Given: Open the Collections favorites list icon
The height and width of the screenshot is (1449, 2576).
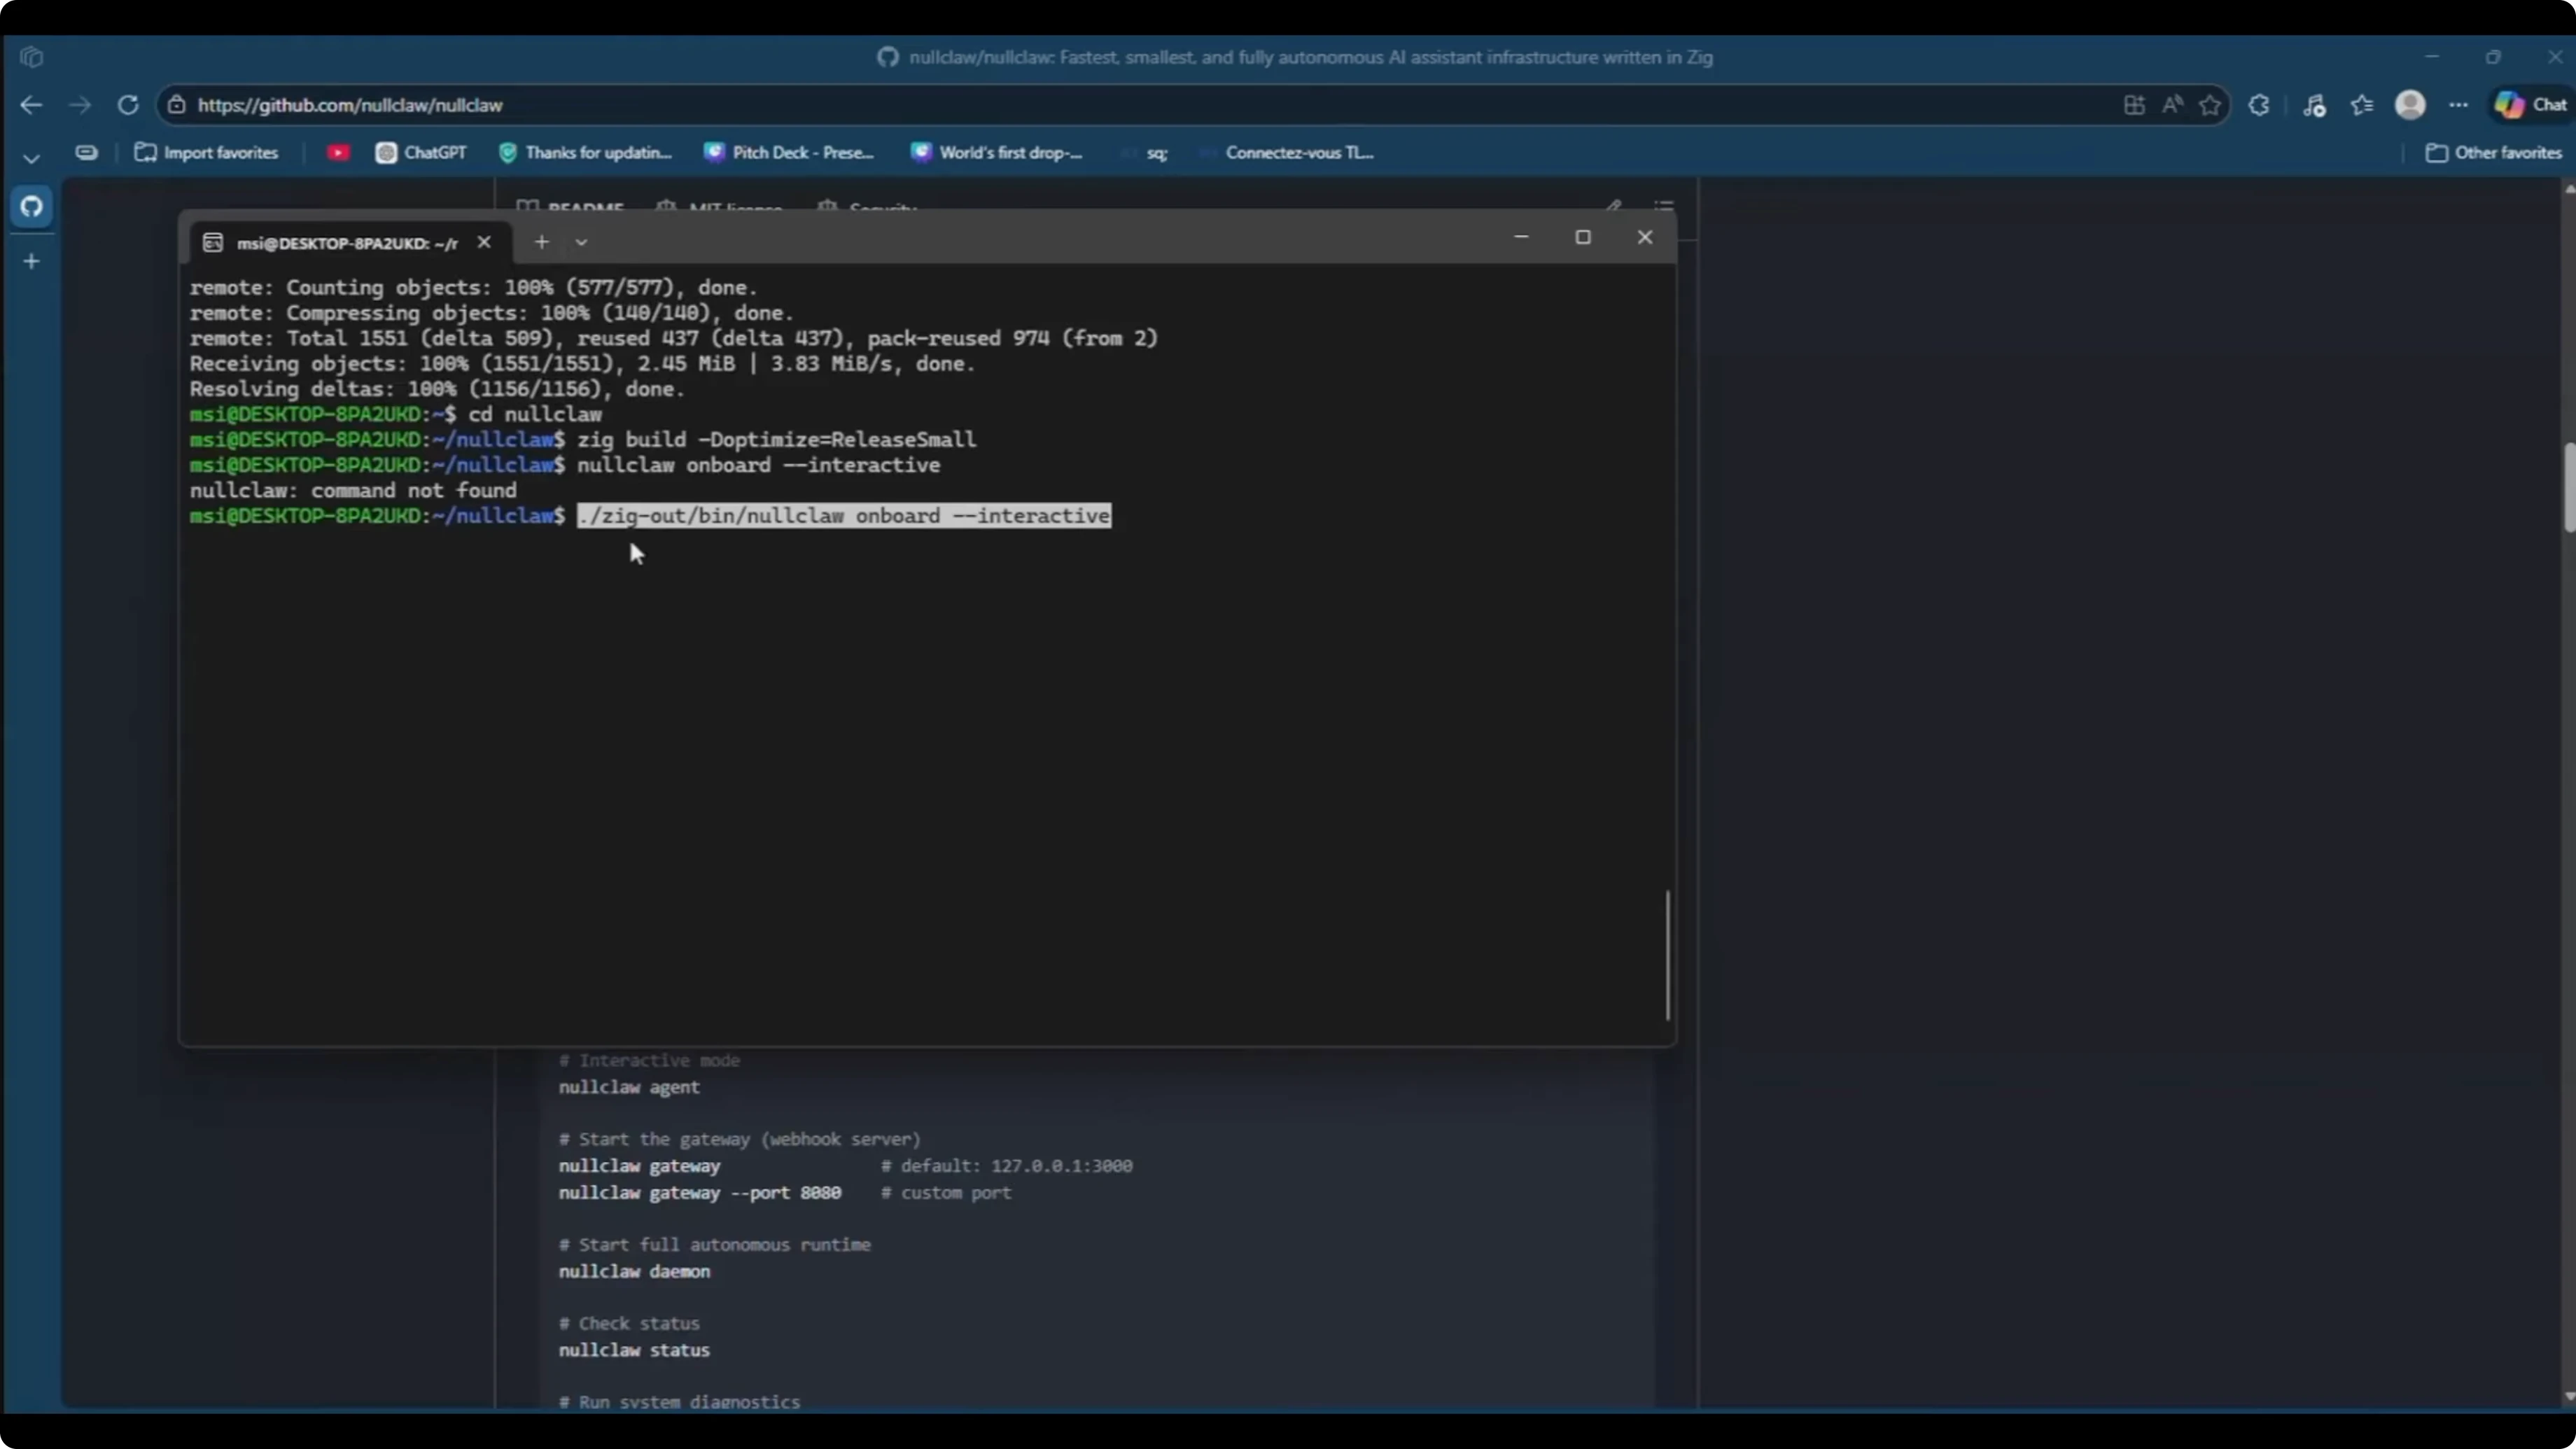Looking at the screenshot, I should (x=2362, y=105).
